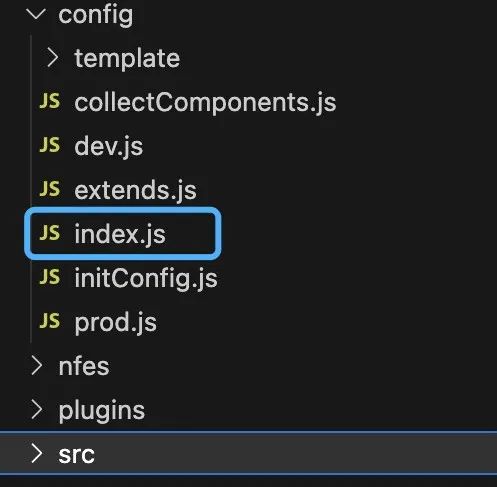The image size is (497, 487).
Task: Click the JS icon beside extends.js
Action: point(50,189)
